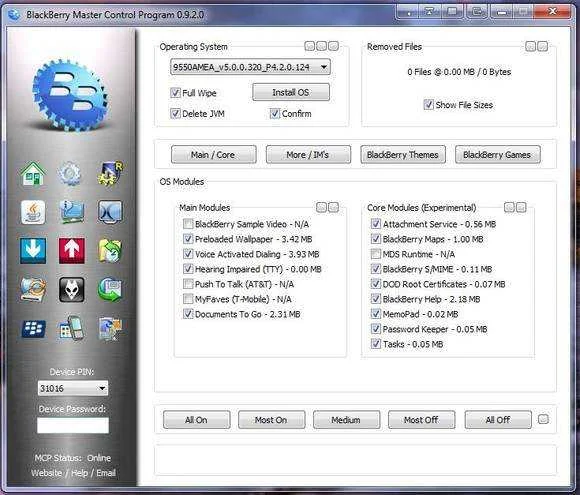
Task: Click the Most On preset button
Action: point(272,420)
